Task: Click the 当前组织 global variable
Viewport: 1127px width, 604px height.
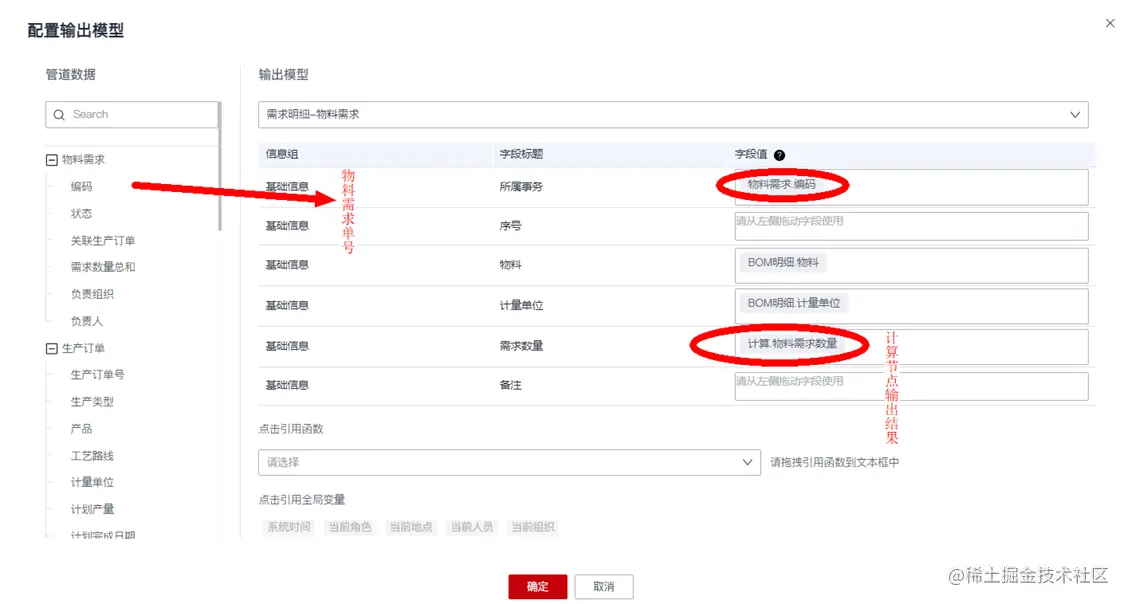Action: (x=533, y=527)
